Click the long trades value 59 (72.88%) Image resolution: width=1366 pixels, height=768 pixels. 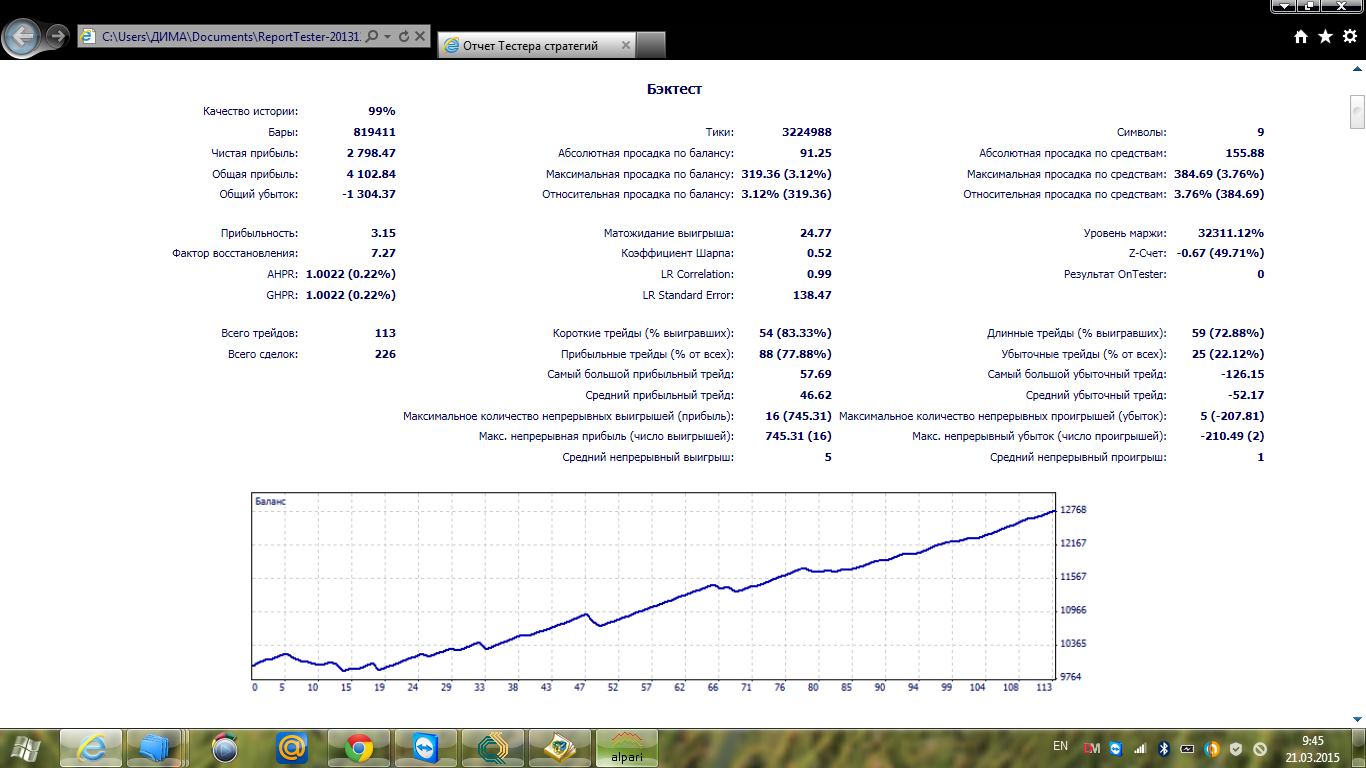click(1229, 333)
